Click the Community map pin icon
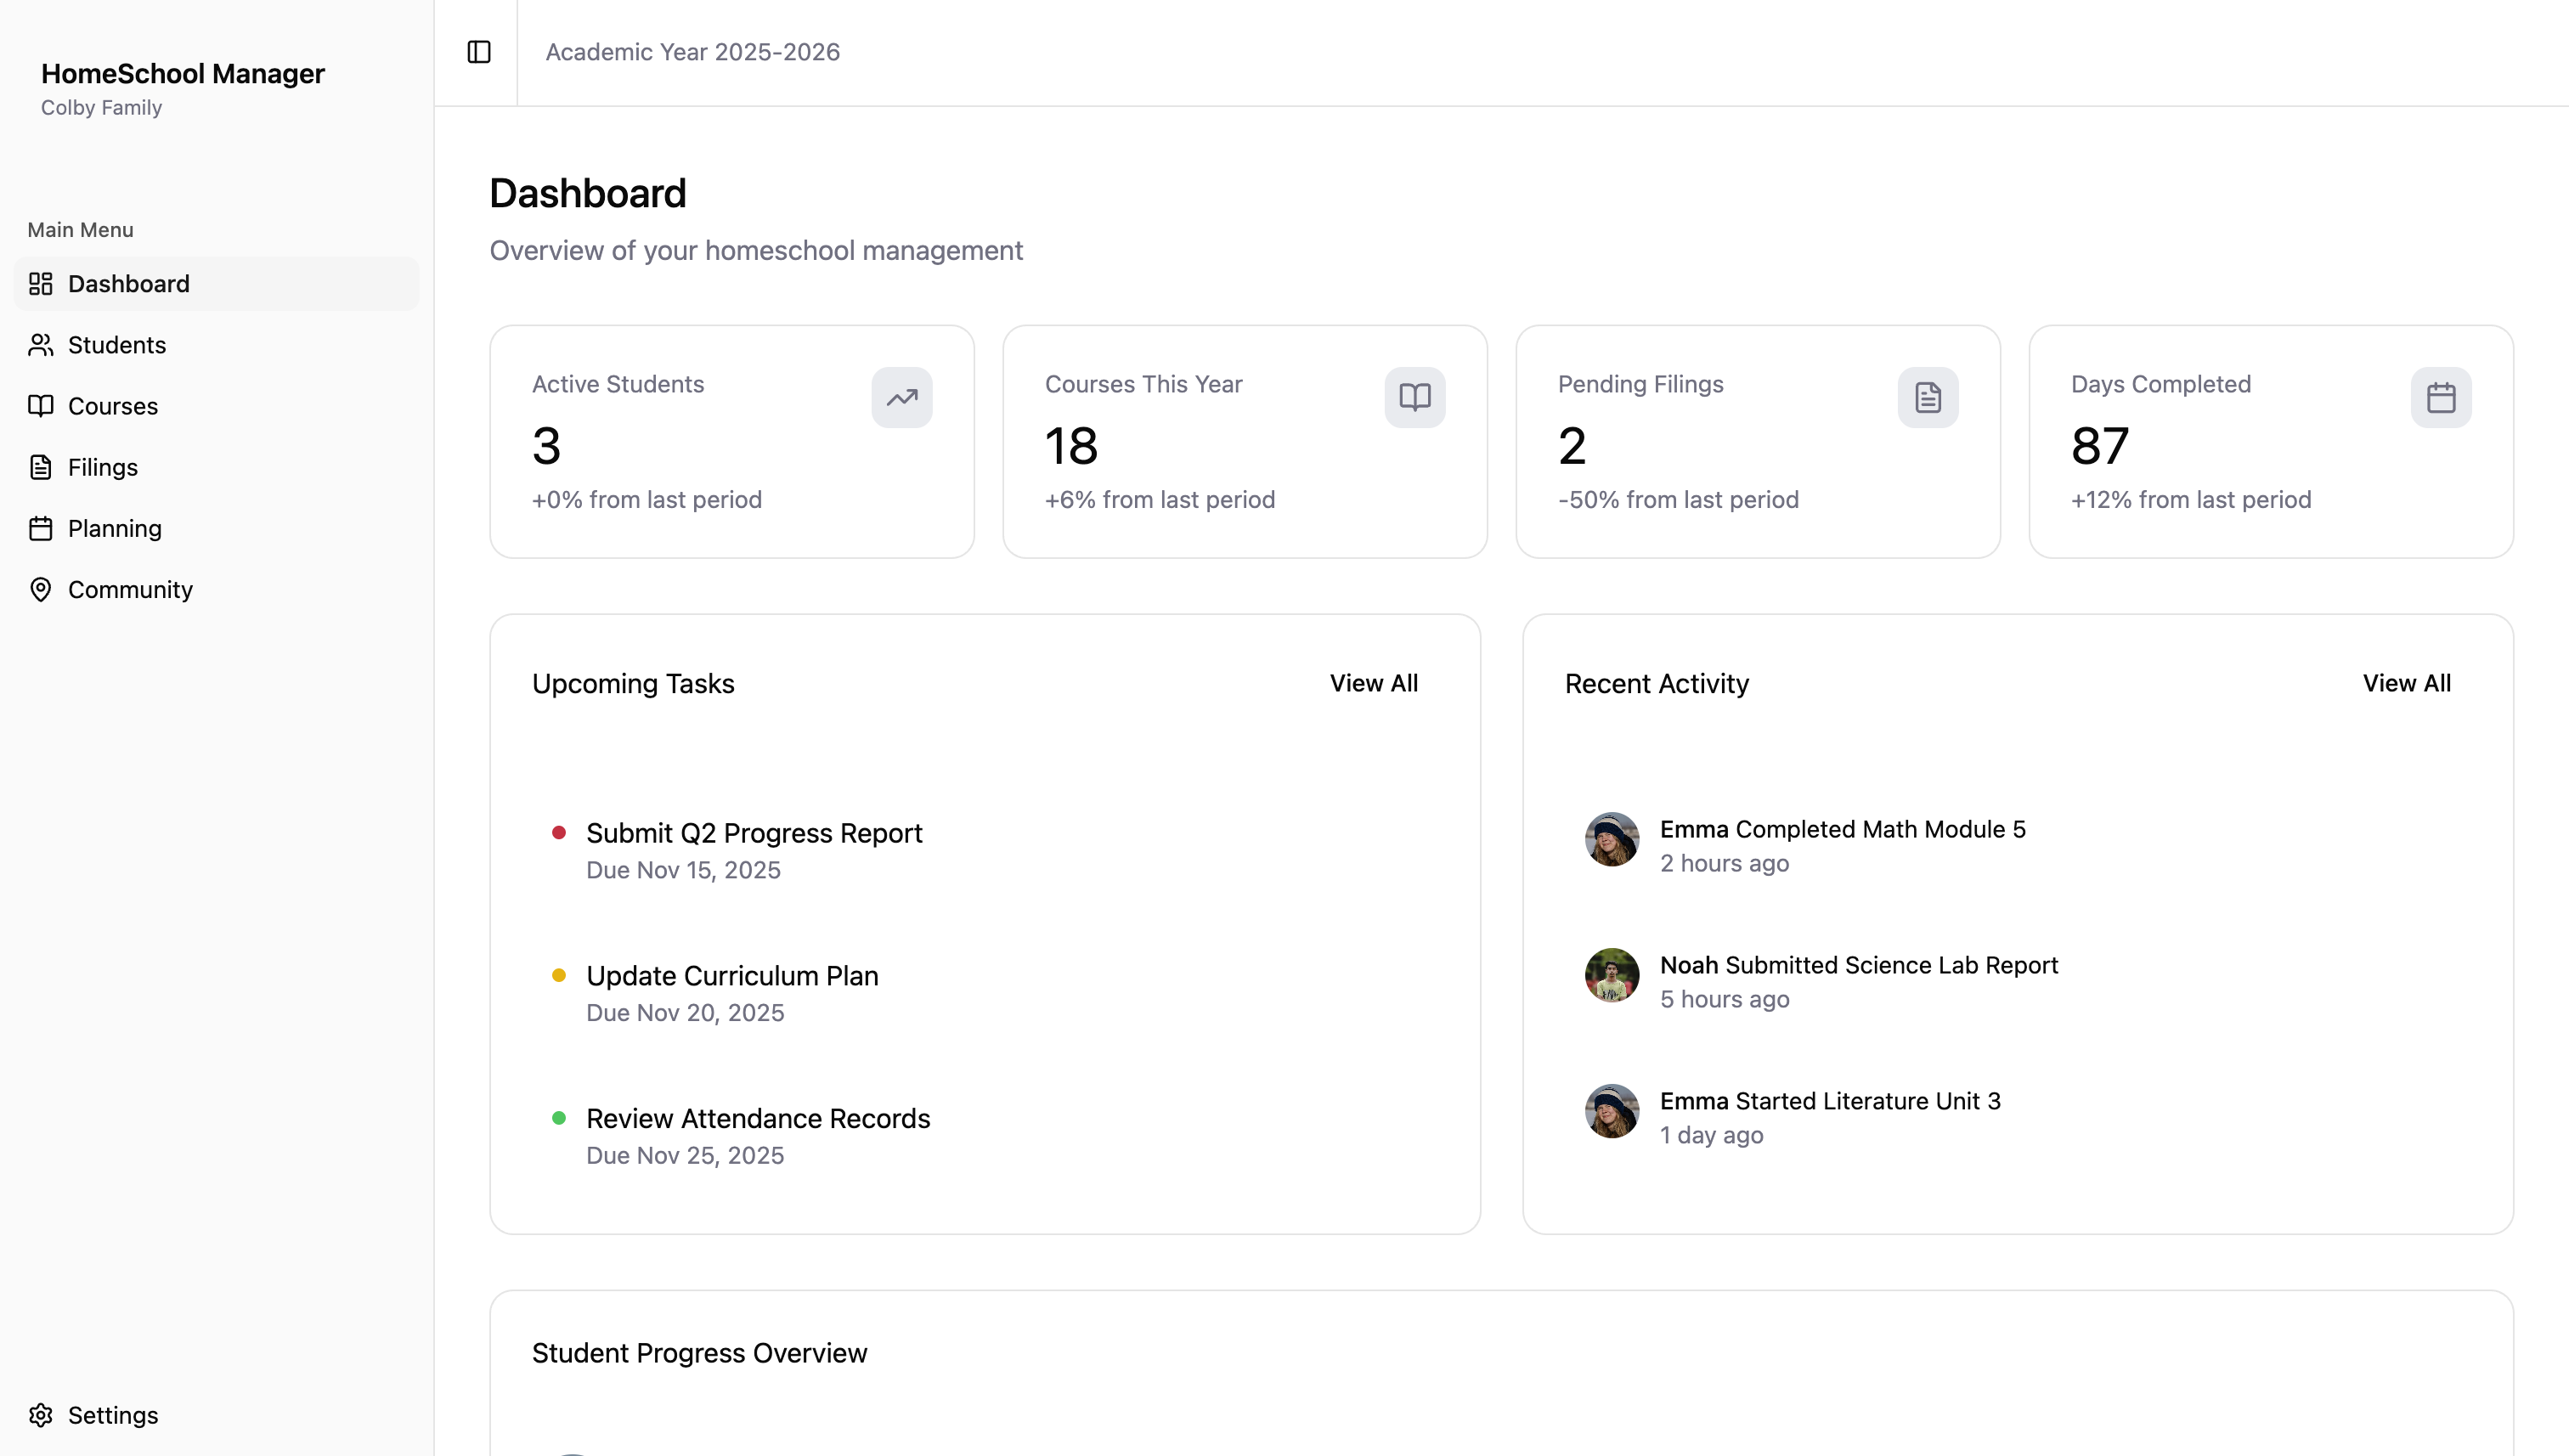The width and height of the screenshot is (2569, 1456). tap(41, 589)
